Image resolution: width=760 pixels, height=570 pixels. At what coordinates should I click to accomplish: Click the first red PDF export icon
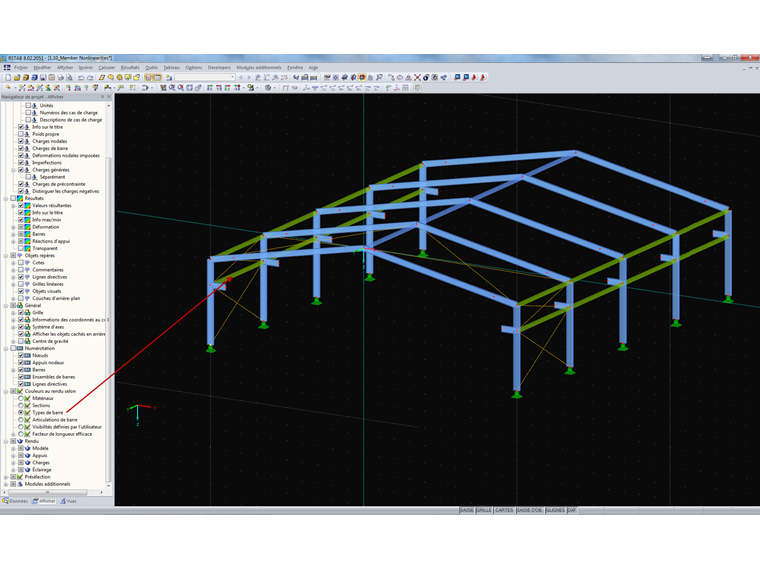pos(474,78)
